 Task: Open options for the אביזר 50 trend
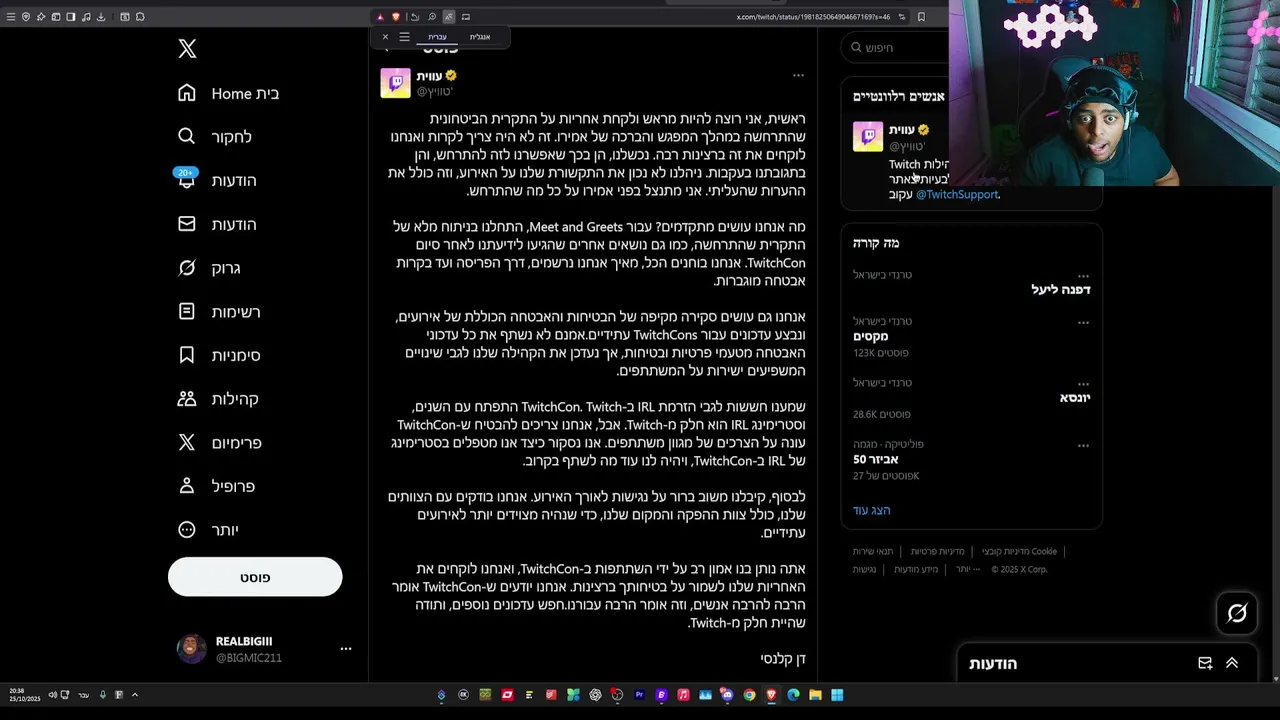(1083, 445)
